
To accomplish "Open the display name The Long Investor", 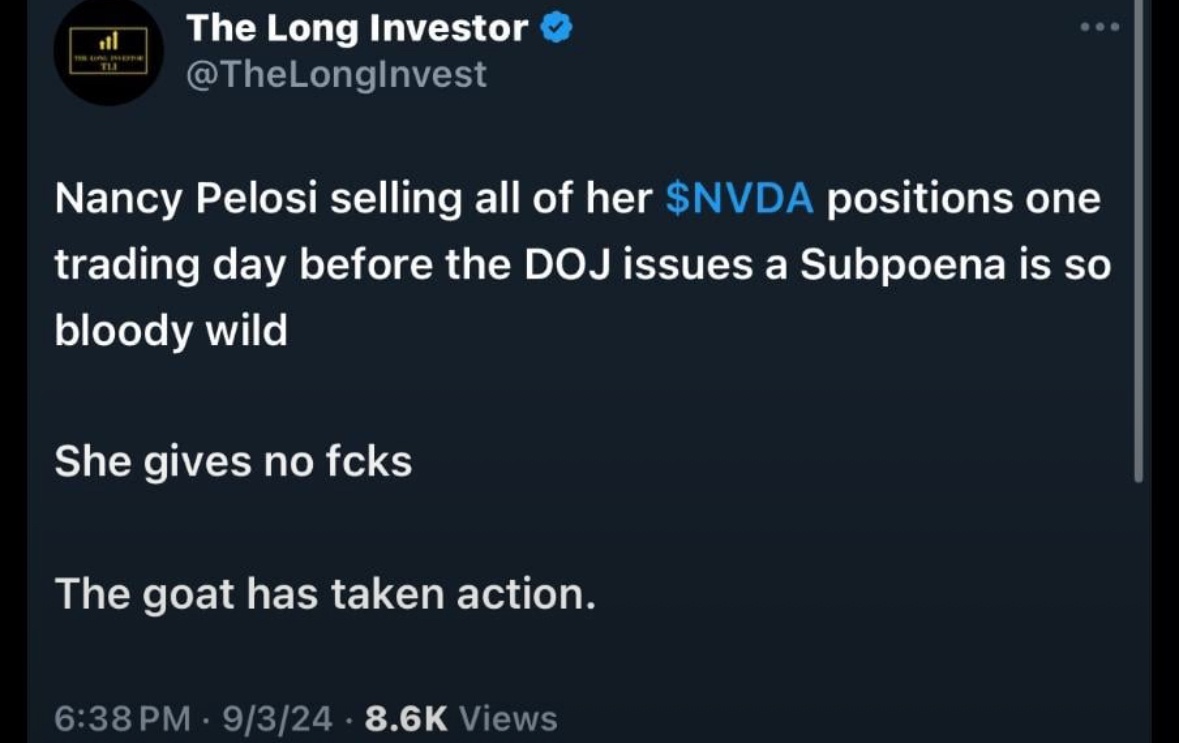I will point(357,29).
